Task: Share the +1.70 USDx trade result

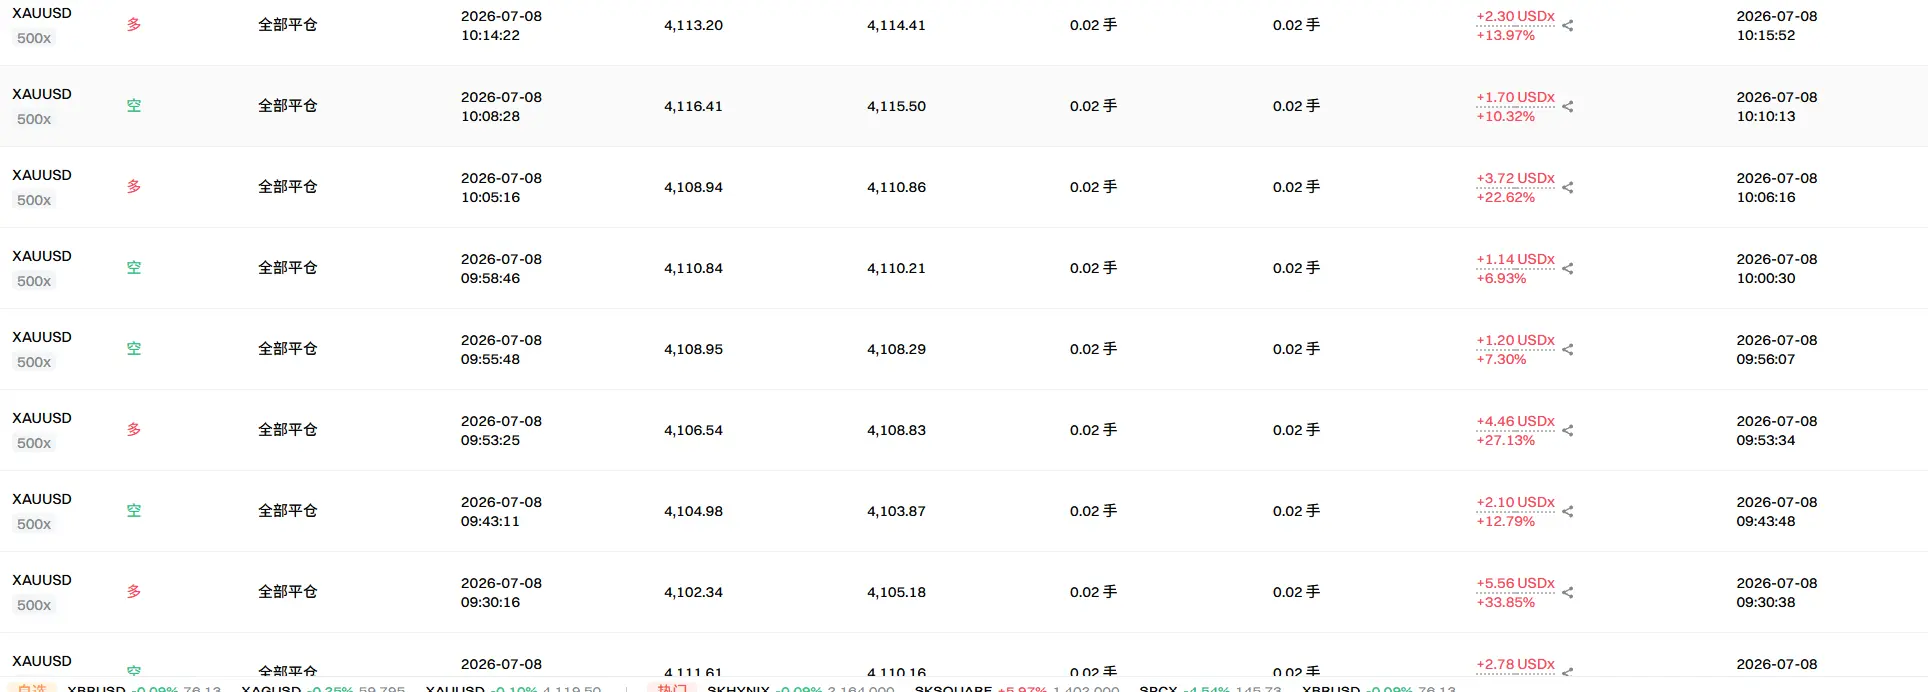Action: 1567,107
